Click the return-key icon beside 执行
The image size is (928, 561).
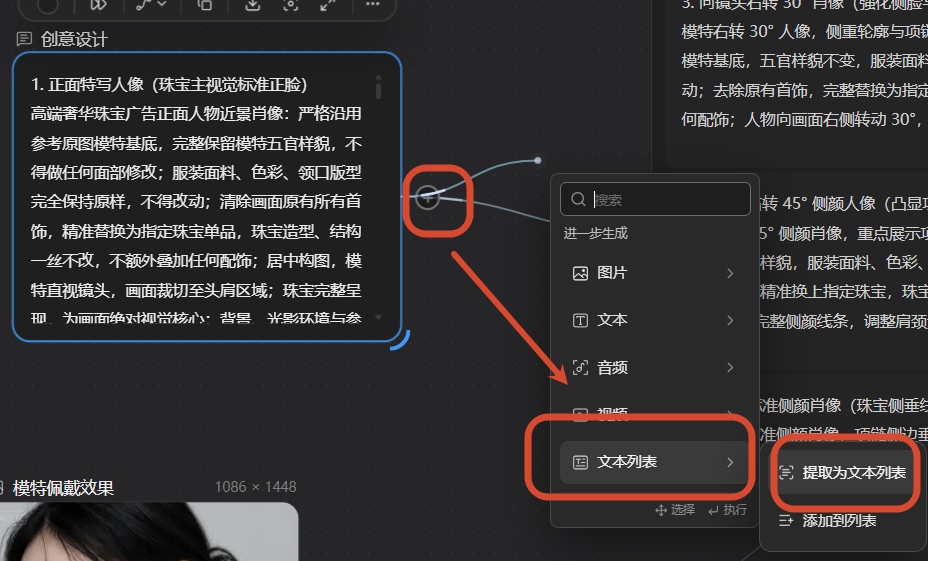pos(714,510)
